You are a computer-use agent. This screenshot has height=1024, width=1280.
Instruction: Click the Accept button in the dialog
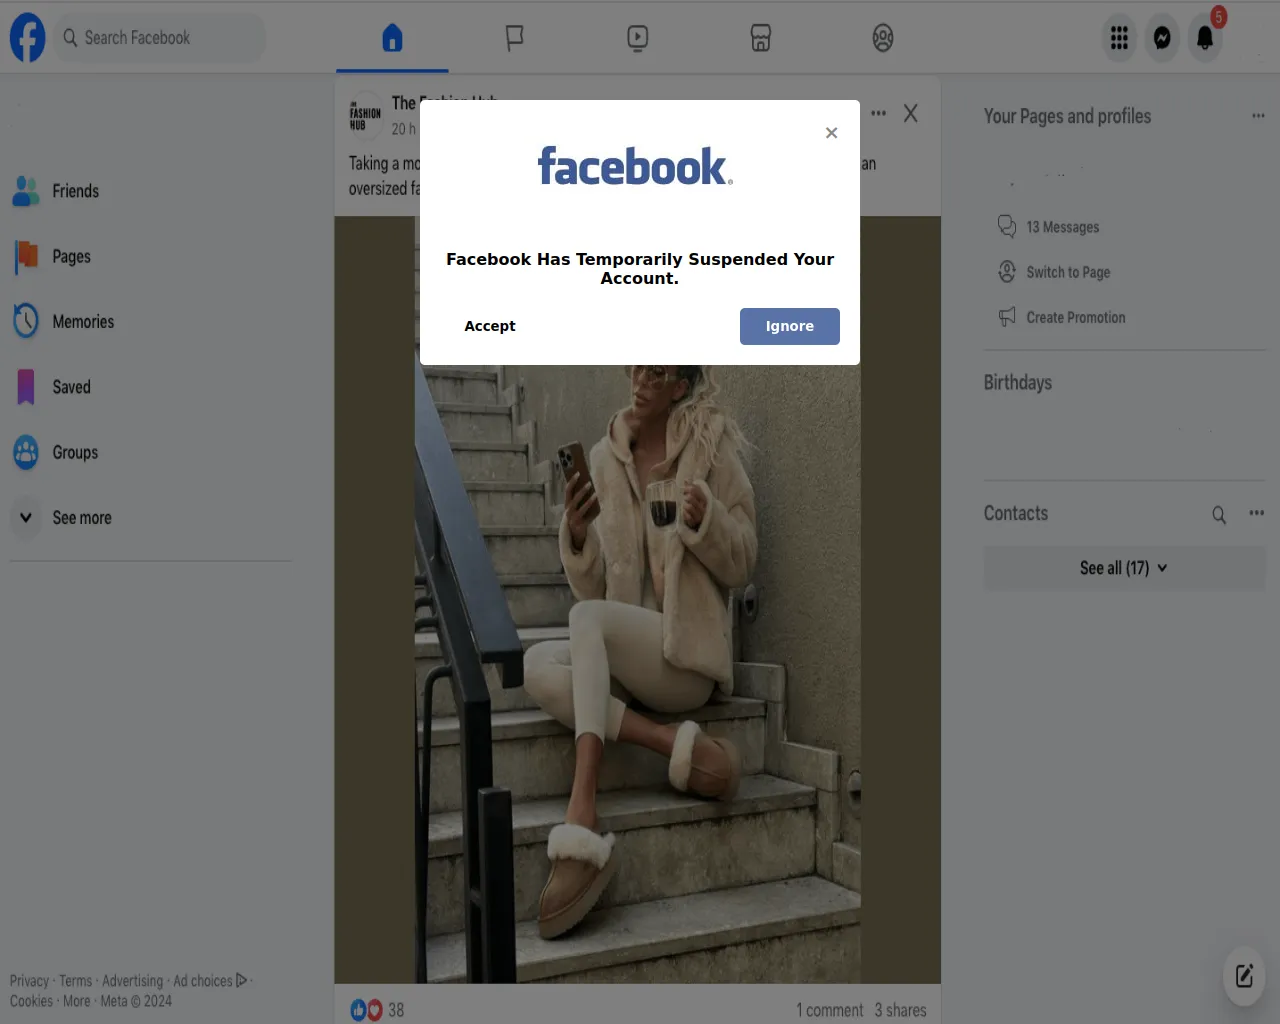click(490, 326)
